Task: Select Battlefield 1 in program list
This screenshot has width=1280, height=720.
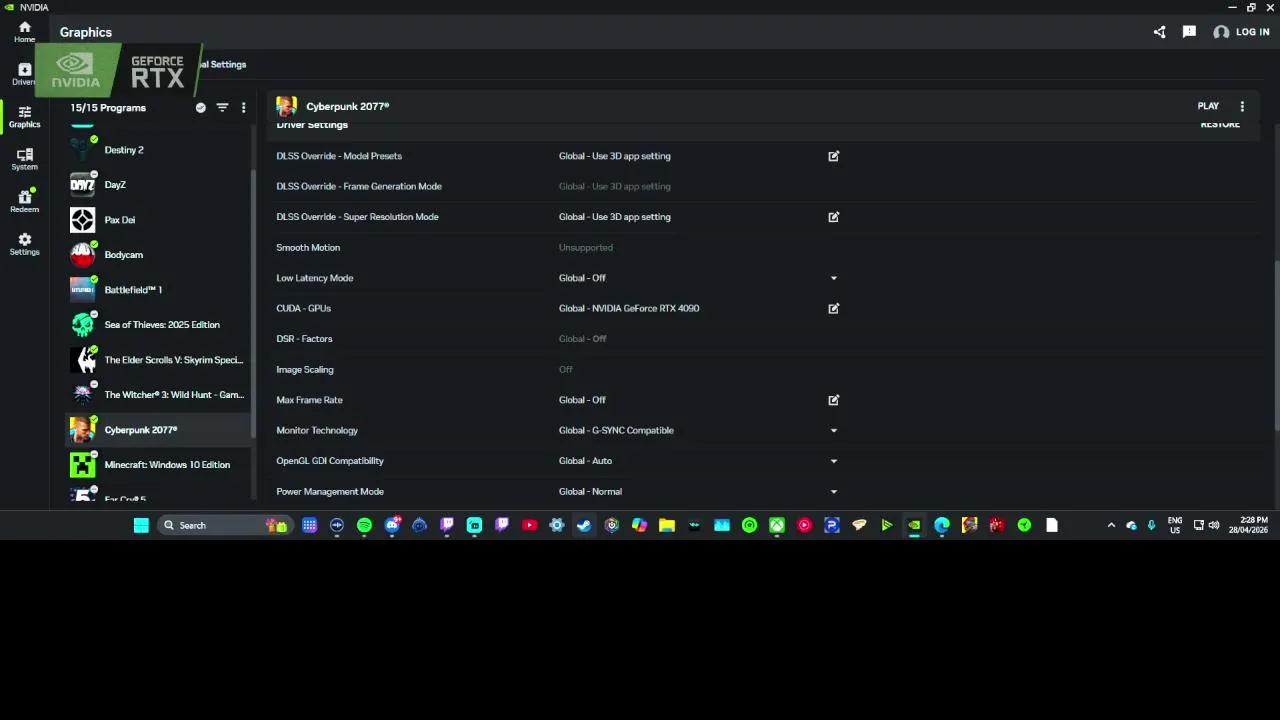Action: [158, 290]
